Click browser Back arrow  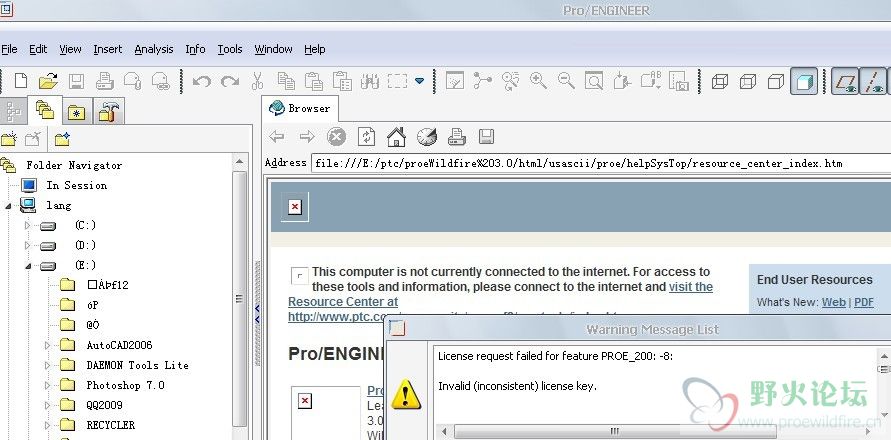click(x=277, y=136)
